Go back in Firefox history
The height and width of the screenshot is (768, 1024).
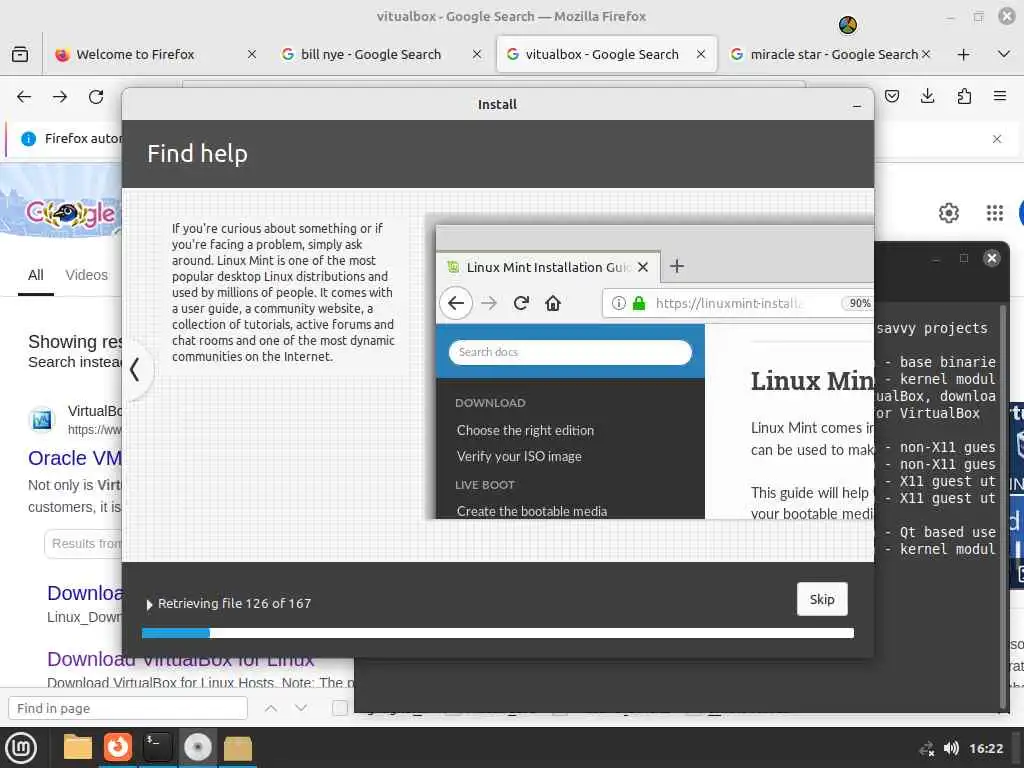tap(24, 97)
